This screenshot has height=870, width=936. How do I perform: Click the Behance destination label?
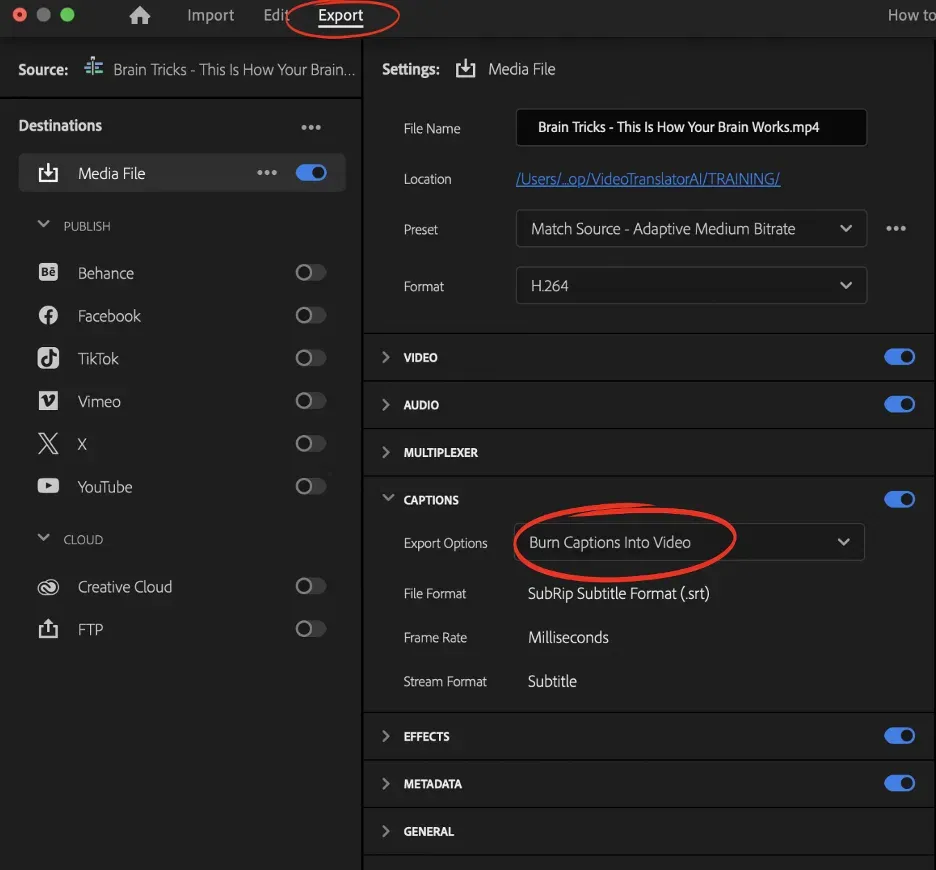[106, 273]
